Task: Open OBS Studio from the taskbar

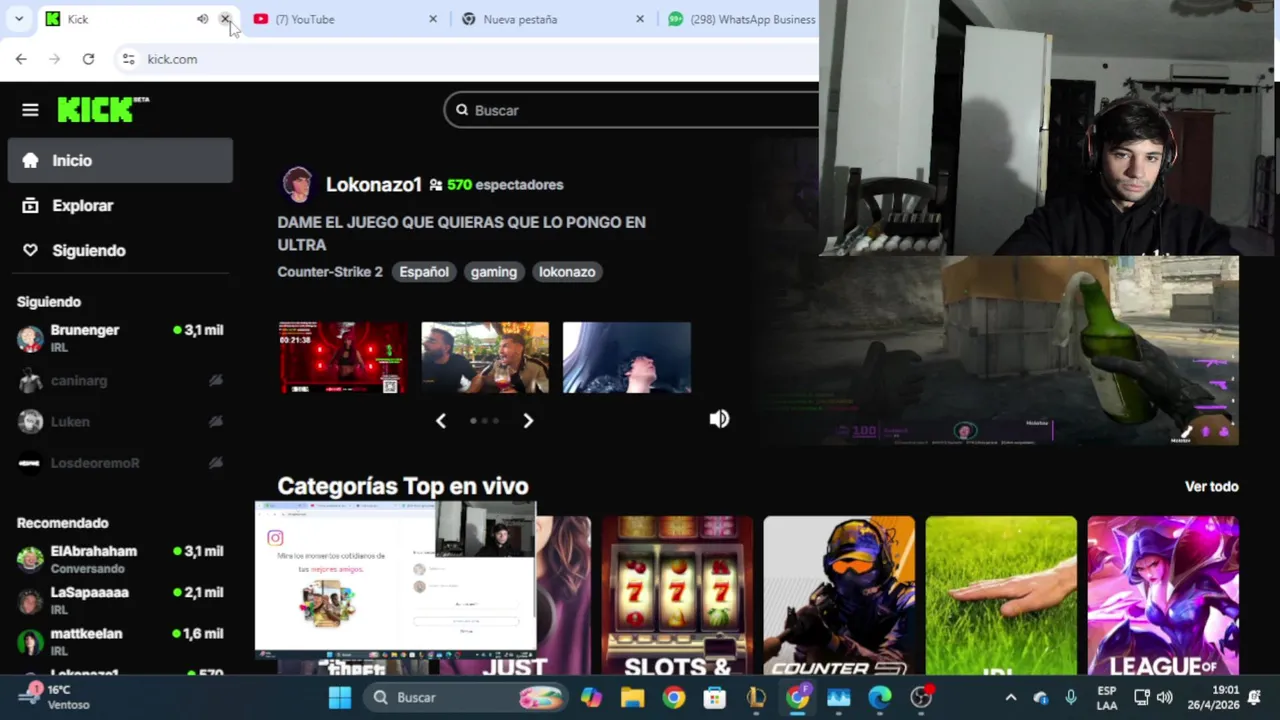Action: tap(921, 697)
